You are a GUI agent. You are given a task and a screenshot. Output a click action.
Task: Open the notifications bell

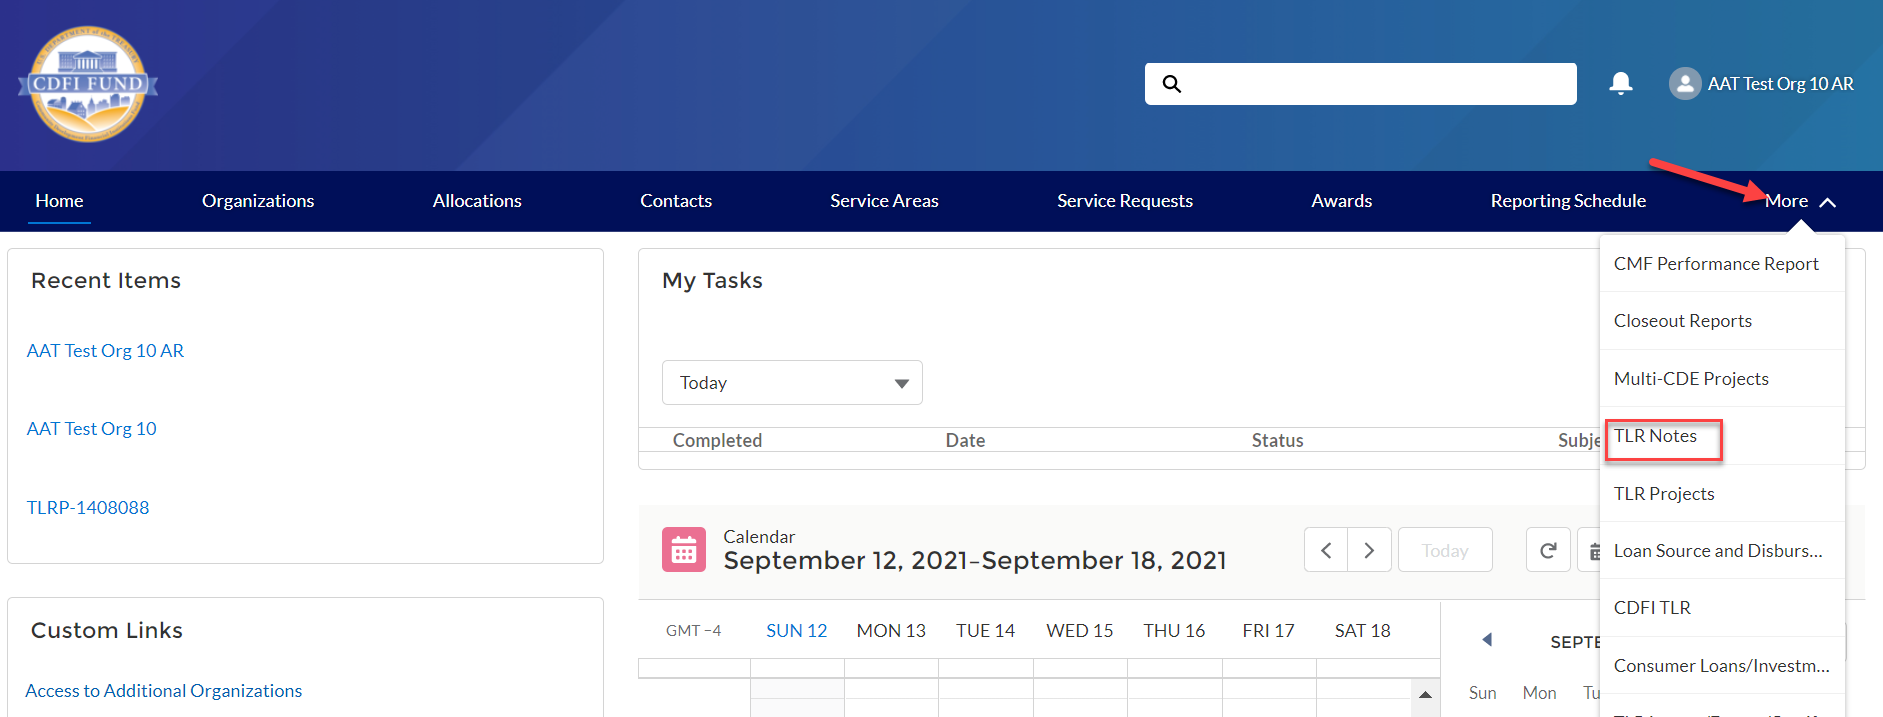click(1620, 83)
